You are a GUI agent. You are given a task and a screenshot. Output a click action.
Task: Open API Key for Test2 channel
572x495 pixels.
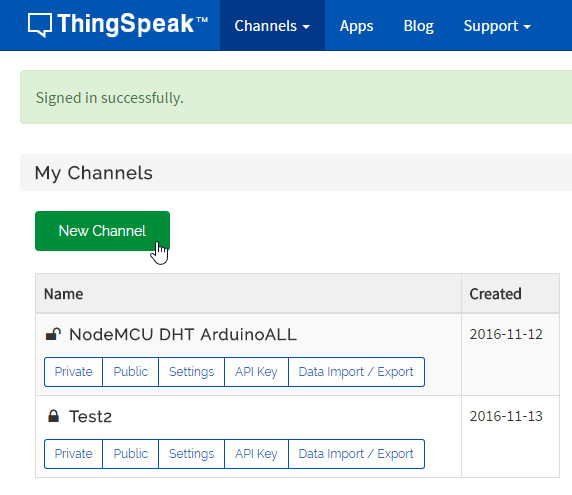(256, 454)
